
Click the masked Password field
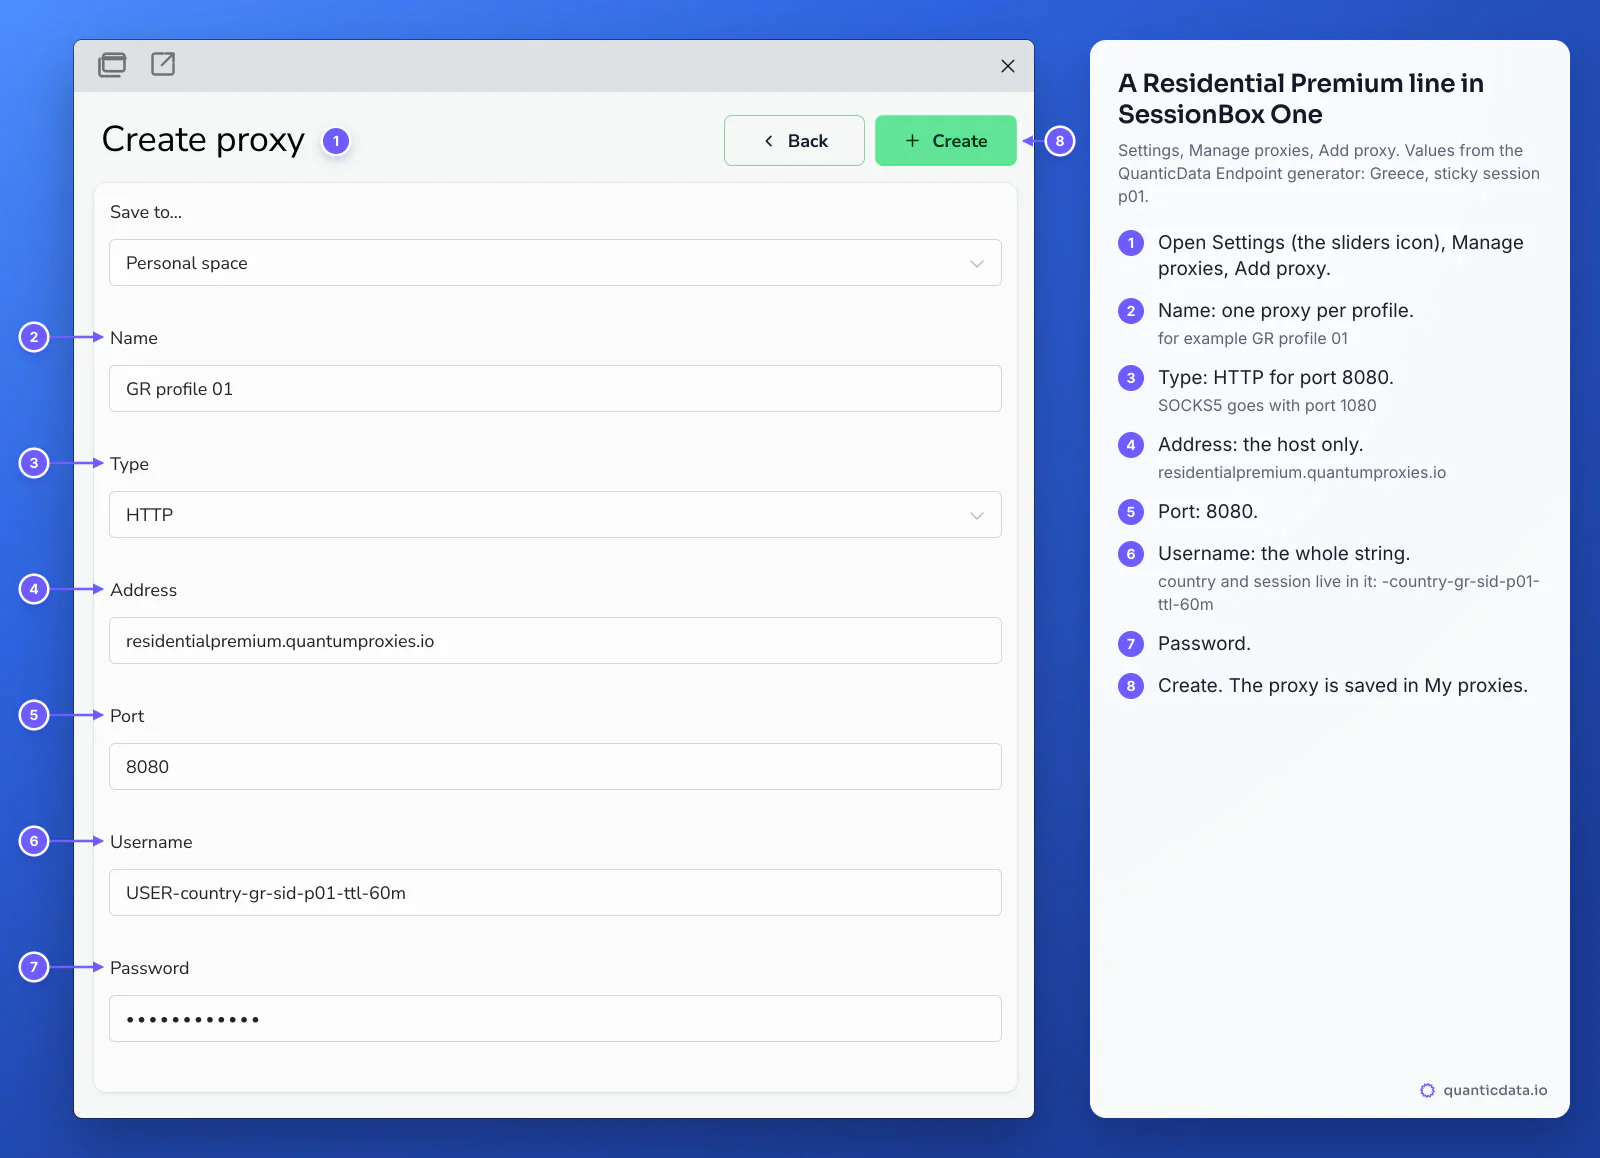point(555,1019)
